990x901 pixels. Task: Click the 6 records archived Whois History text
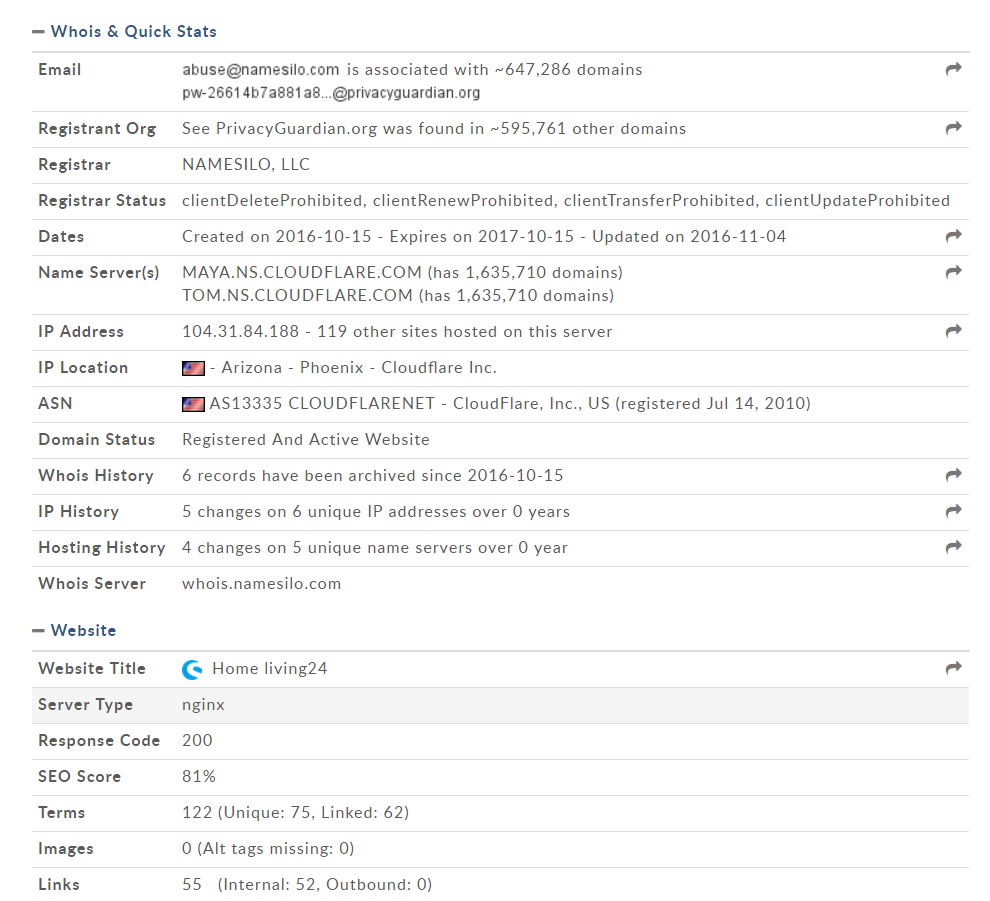pos(373,475)
